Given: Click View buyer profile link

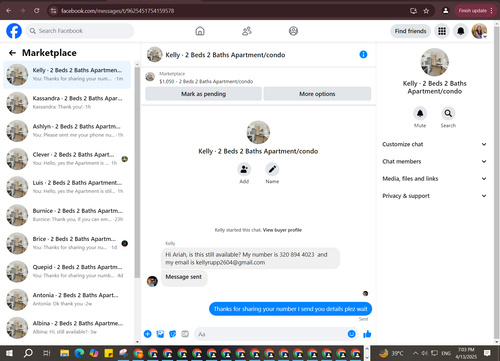Looking at the screenshot, I should pos(282,230).
